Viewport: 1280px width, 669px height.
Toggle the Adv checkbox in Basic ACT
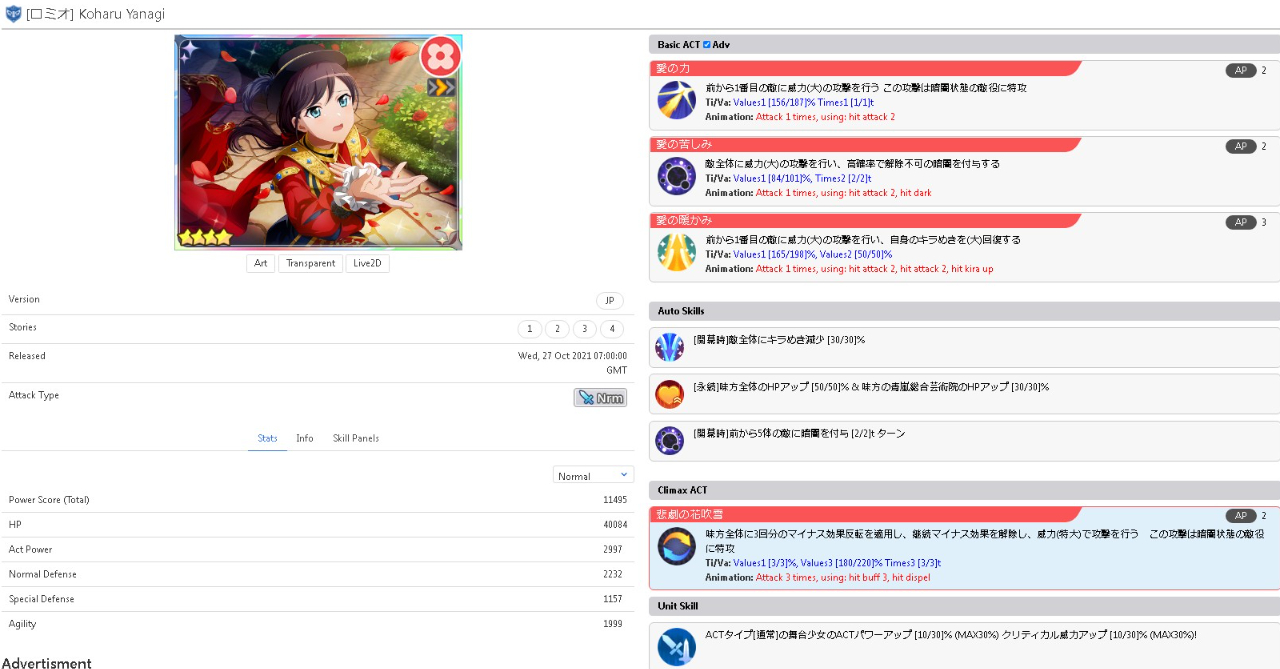(707, 45)
